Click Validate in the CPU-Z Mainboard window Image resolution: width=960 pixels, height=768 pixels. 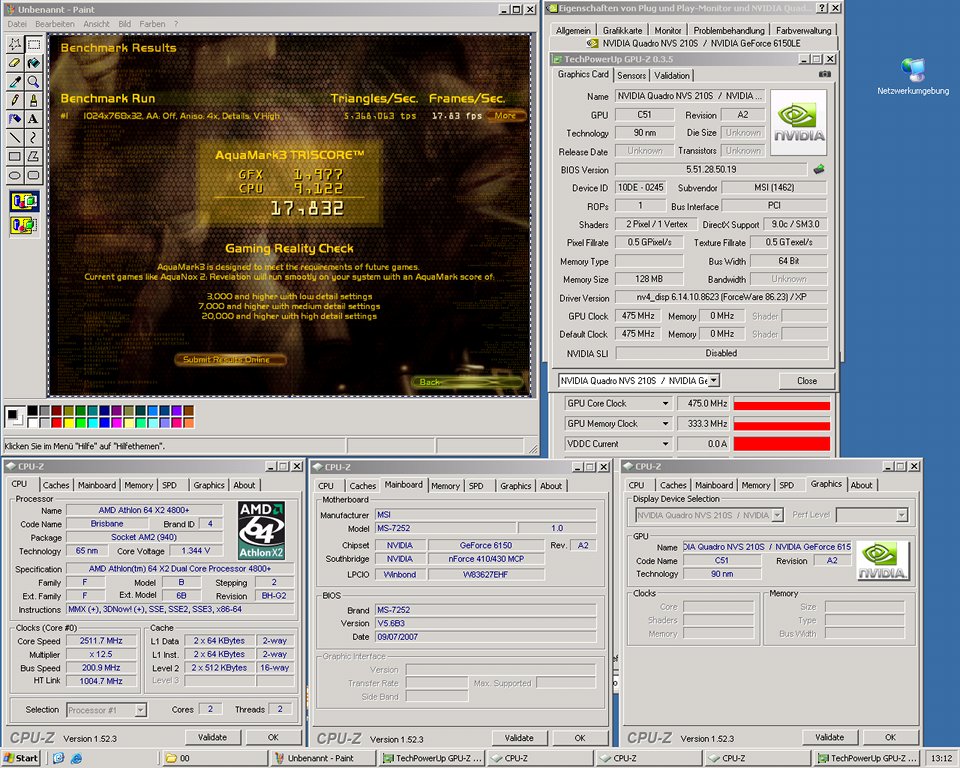pyautogui.click(x=519, y=738)
